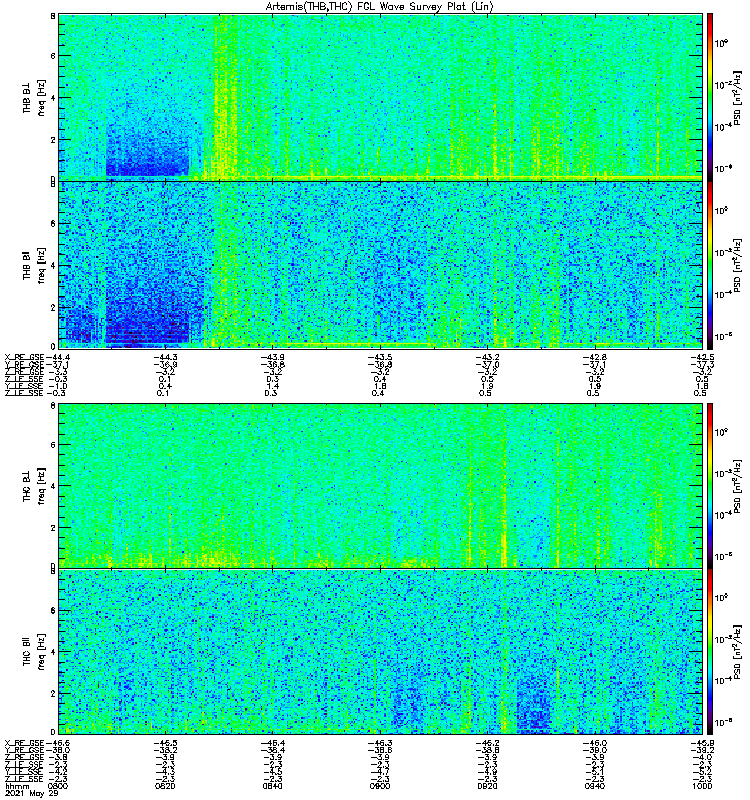Image resolution: width=750 pixels, height=800 pixels.
Task: Click the '-46.6' X_RE_GSE value for THC
Action: click(58, 743)
